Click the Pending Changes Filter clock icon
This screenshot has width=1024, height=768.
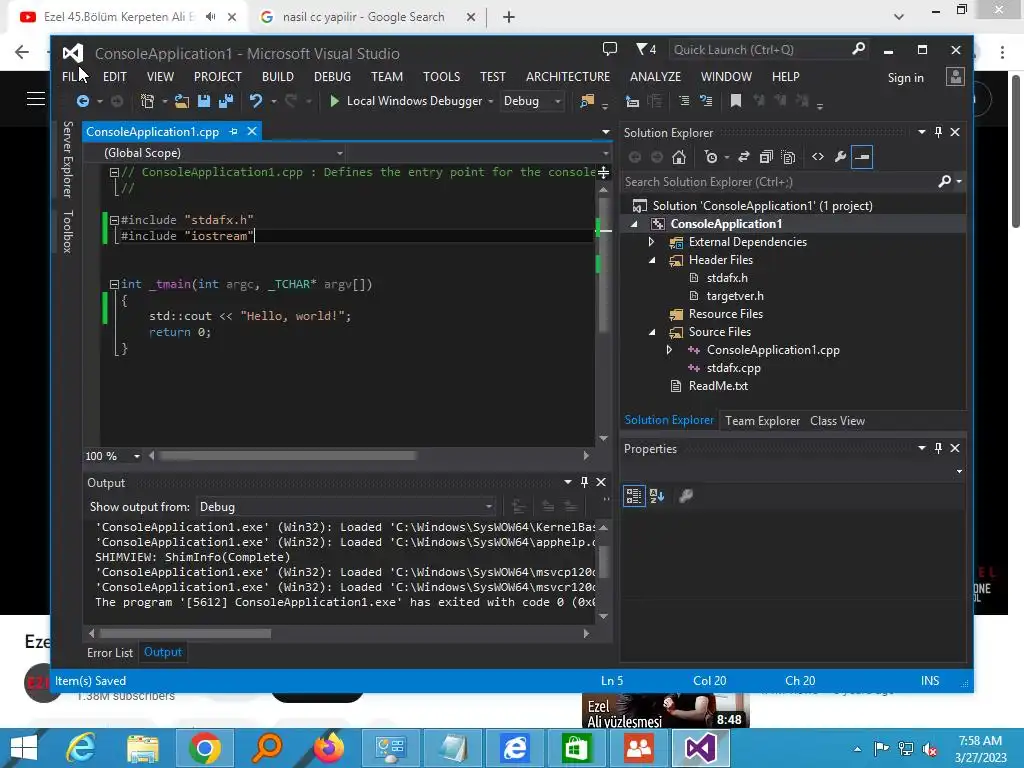pyautogui.click(x=711, y=157)
